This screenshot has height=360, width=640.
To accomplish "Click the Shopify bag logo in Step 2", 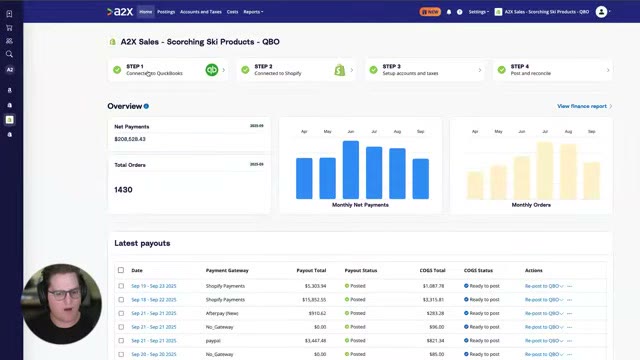I will click(340, 70).
